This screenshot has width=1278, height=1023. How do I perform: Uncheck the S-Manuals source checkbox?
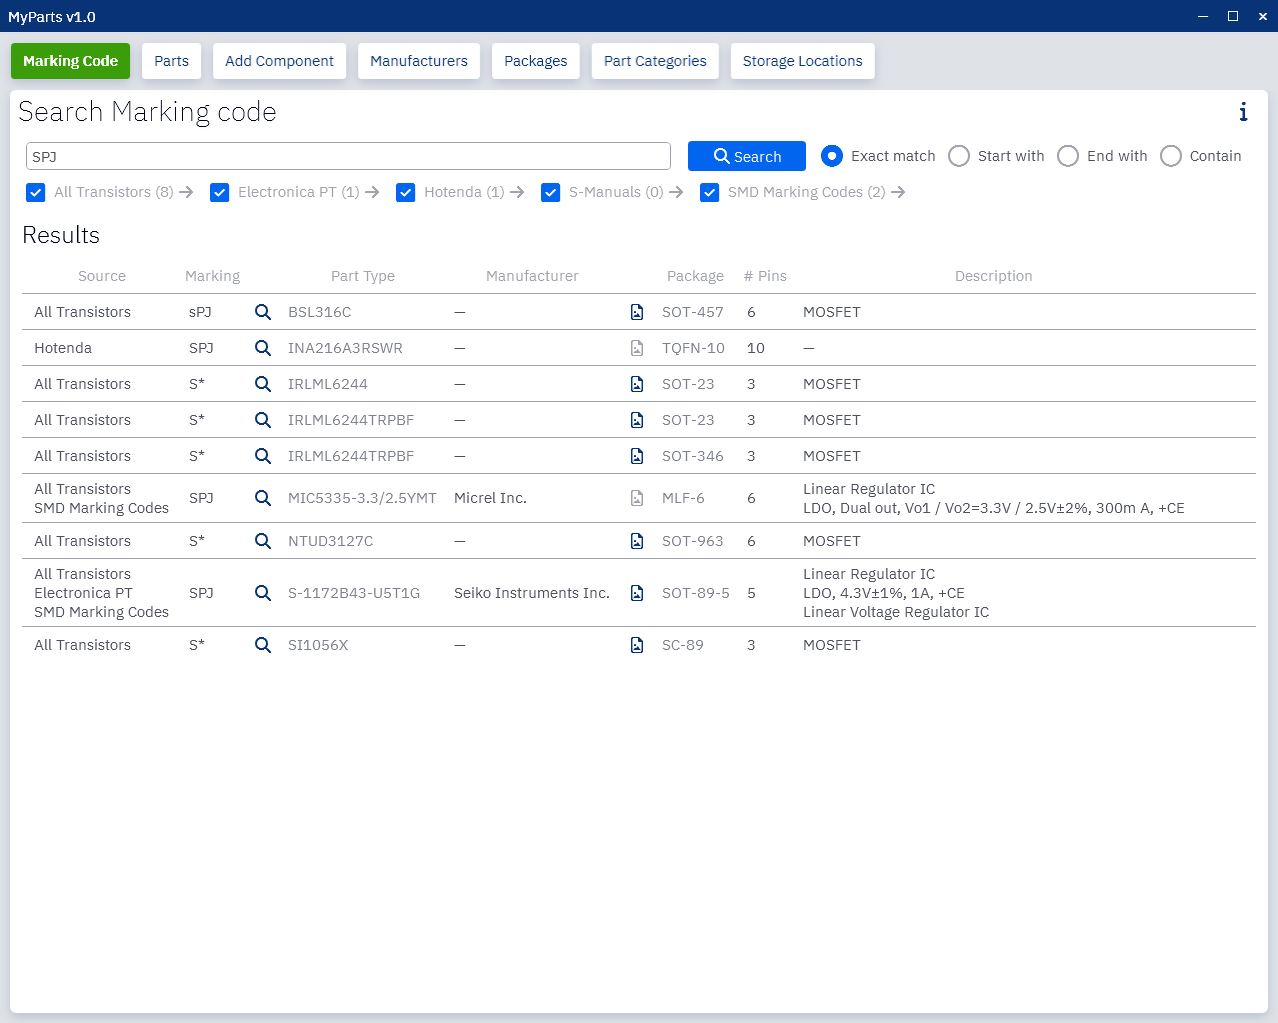[x=551, y=193]
